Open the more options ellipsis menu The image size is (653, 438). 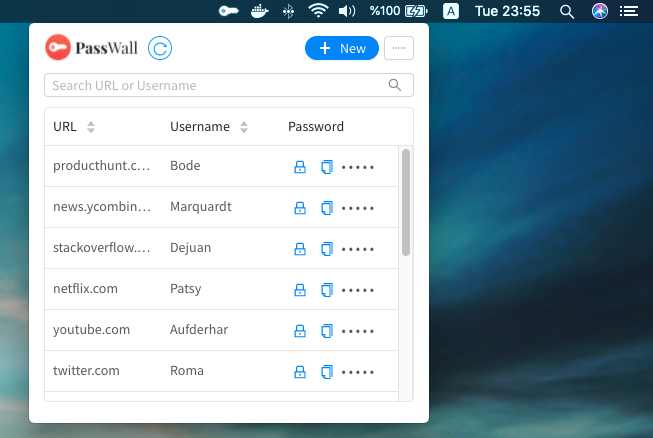point(399,48)
